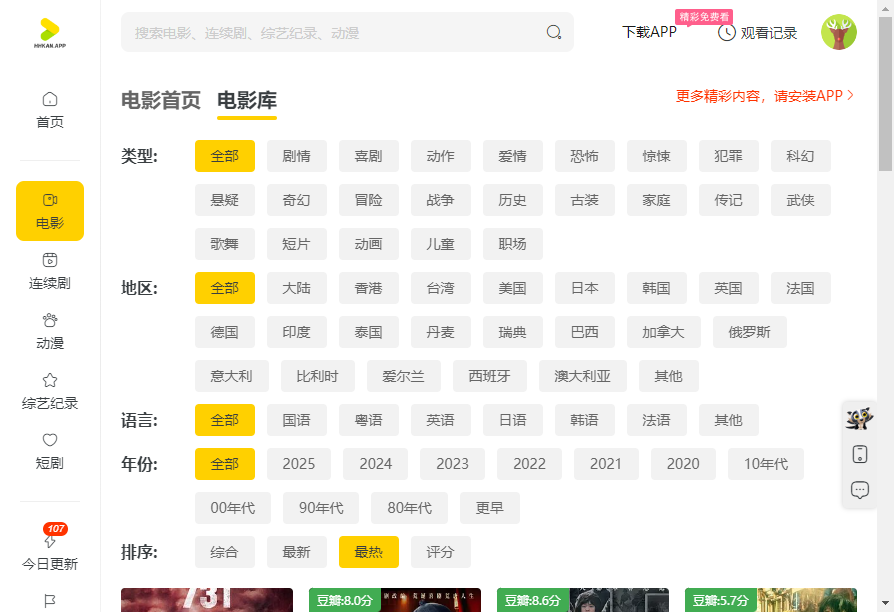Filter by 更早 years
Image resolution: width=894 pixels, height=612 pixels.
coord(490,508)
